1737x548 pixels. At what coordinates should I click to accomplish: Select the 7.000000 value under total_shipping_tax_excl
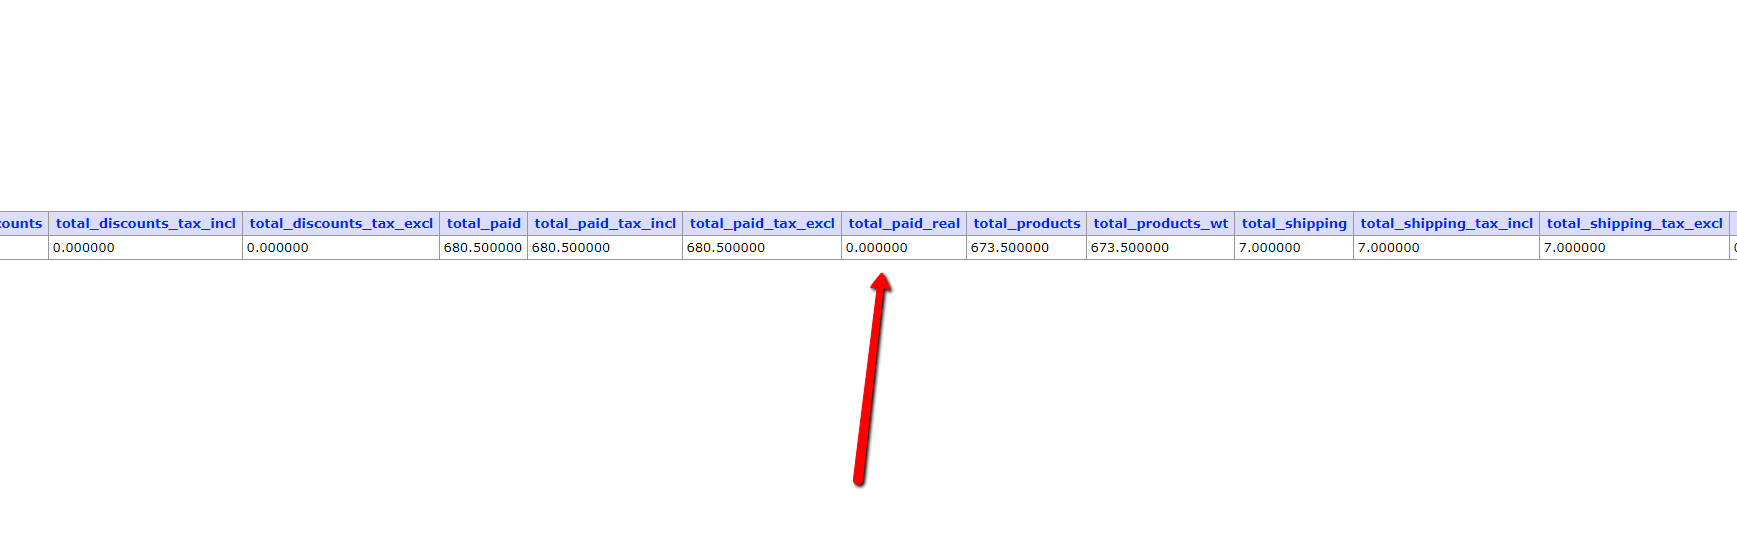1575,248
